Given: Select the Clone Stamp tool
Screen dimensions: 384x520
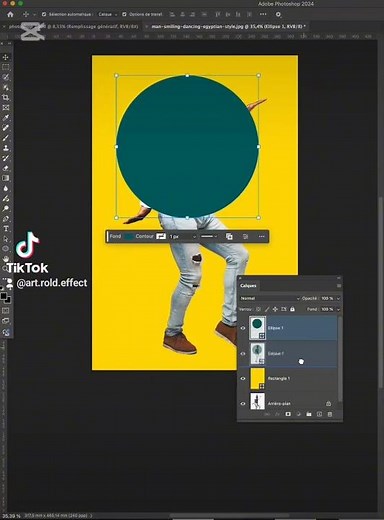Looking at the screenshot, I should coord(6,148).
